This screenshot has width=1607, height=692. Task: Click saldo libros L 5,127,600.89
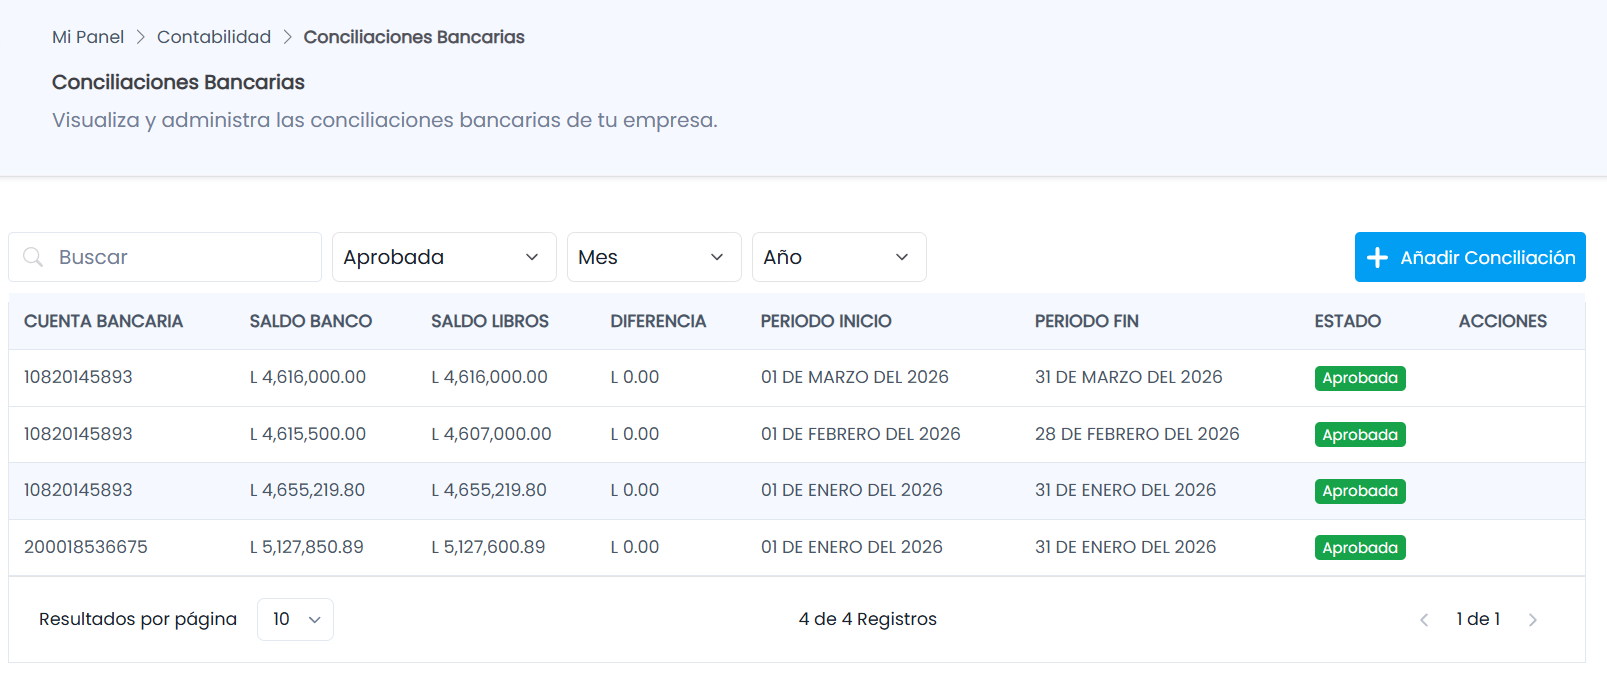pyautogui.click(x=488, y=547)
